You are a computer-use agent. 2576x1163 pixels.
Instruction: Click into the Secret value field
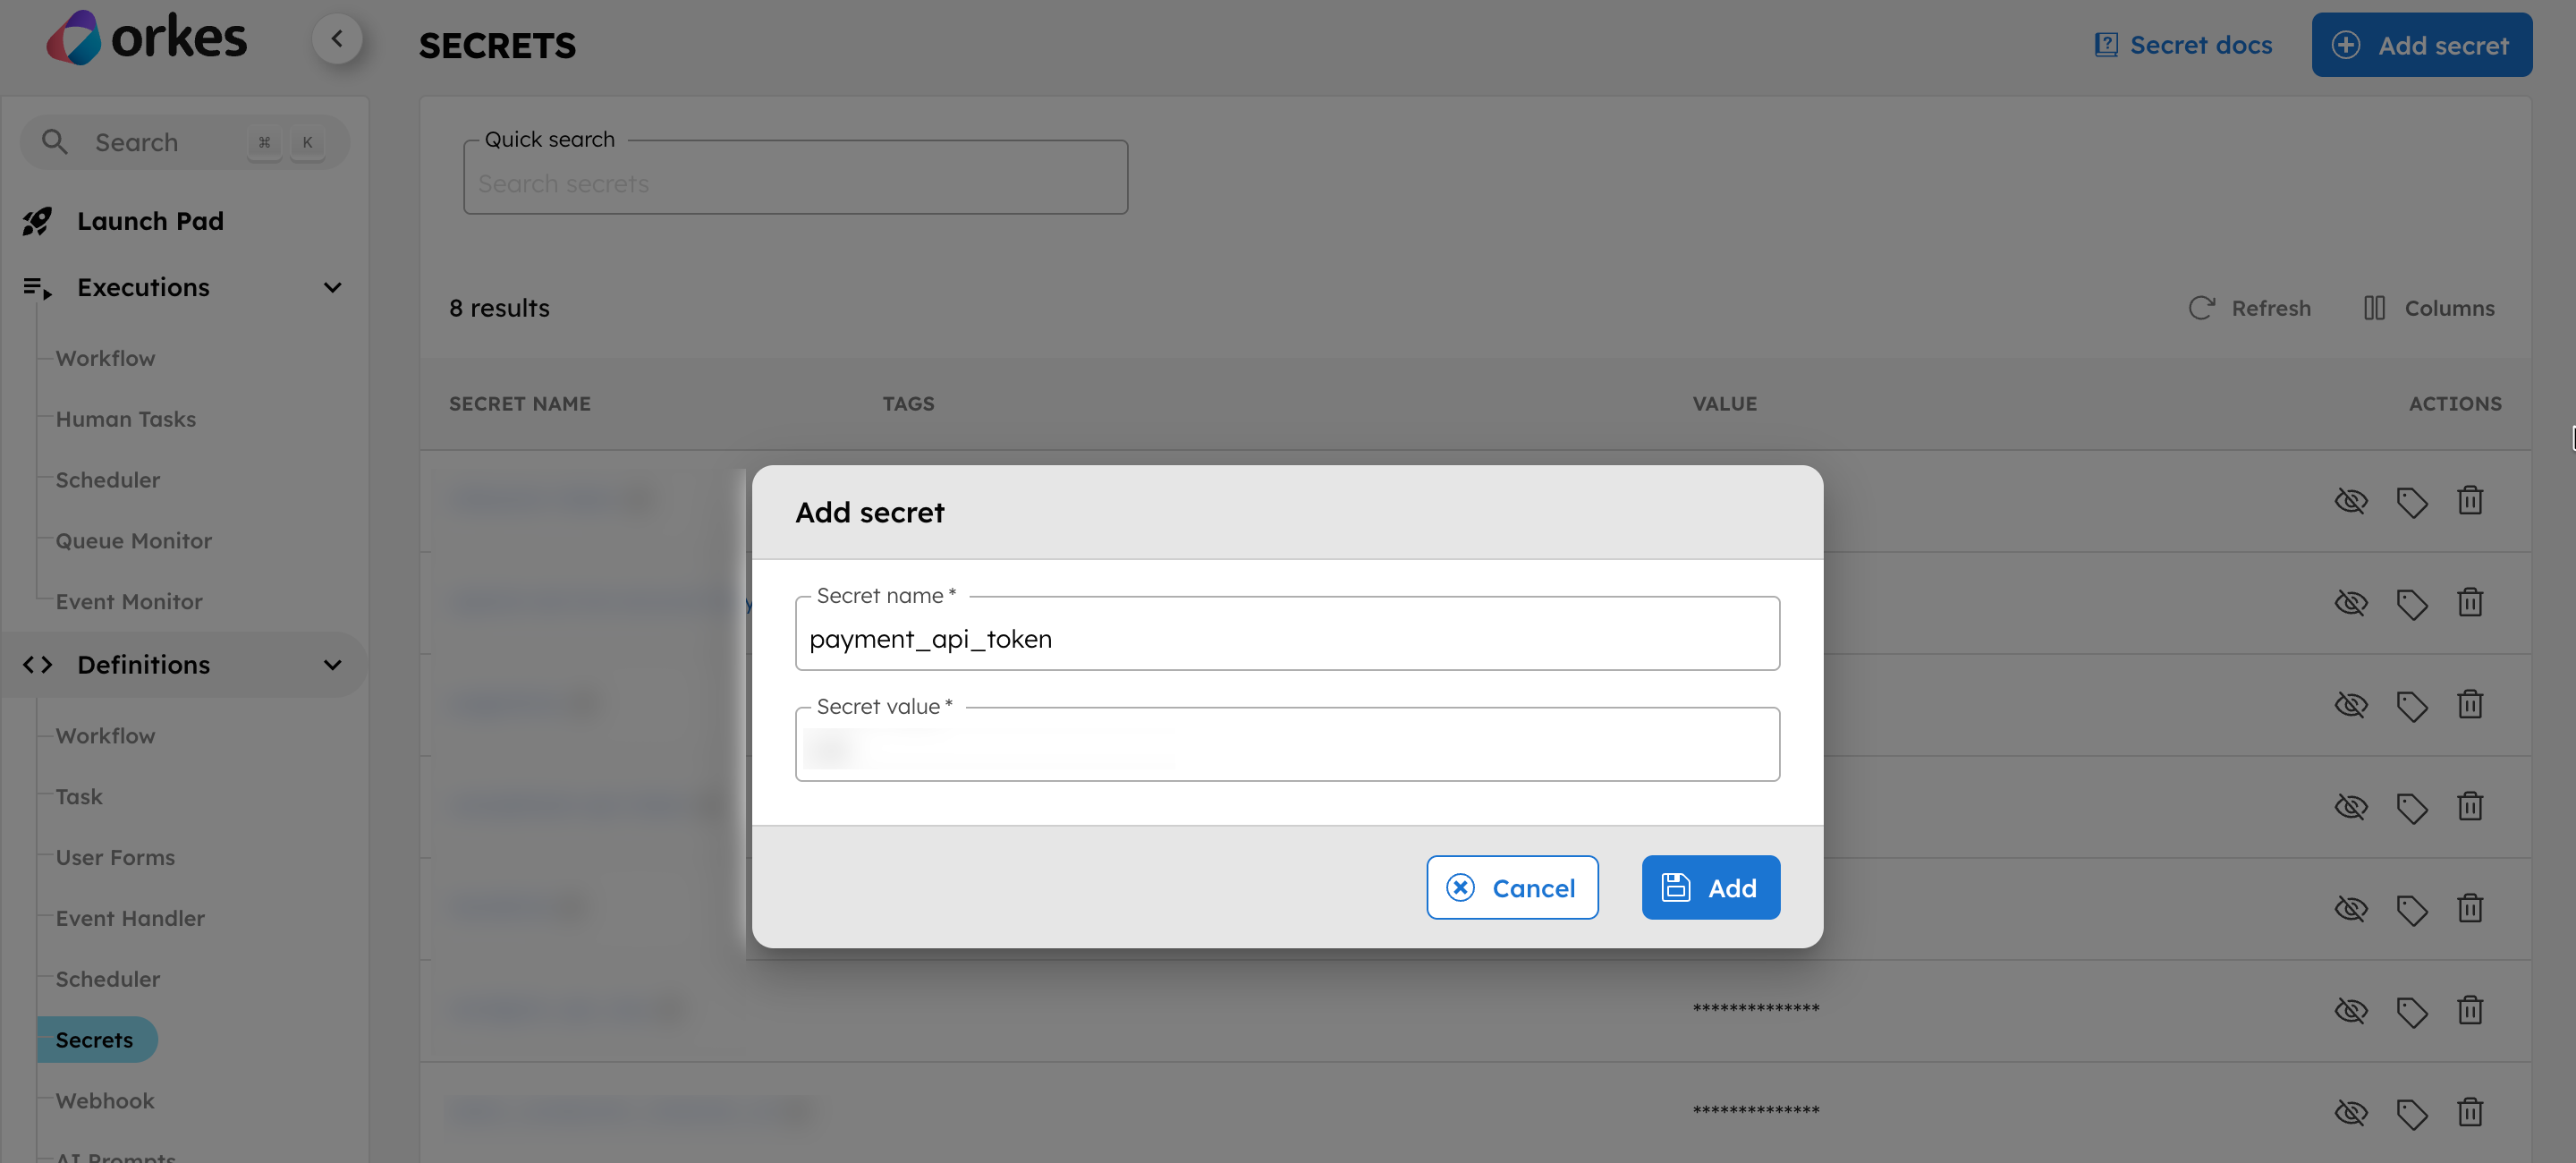(1286, 745)
